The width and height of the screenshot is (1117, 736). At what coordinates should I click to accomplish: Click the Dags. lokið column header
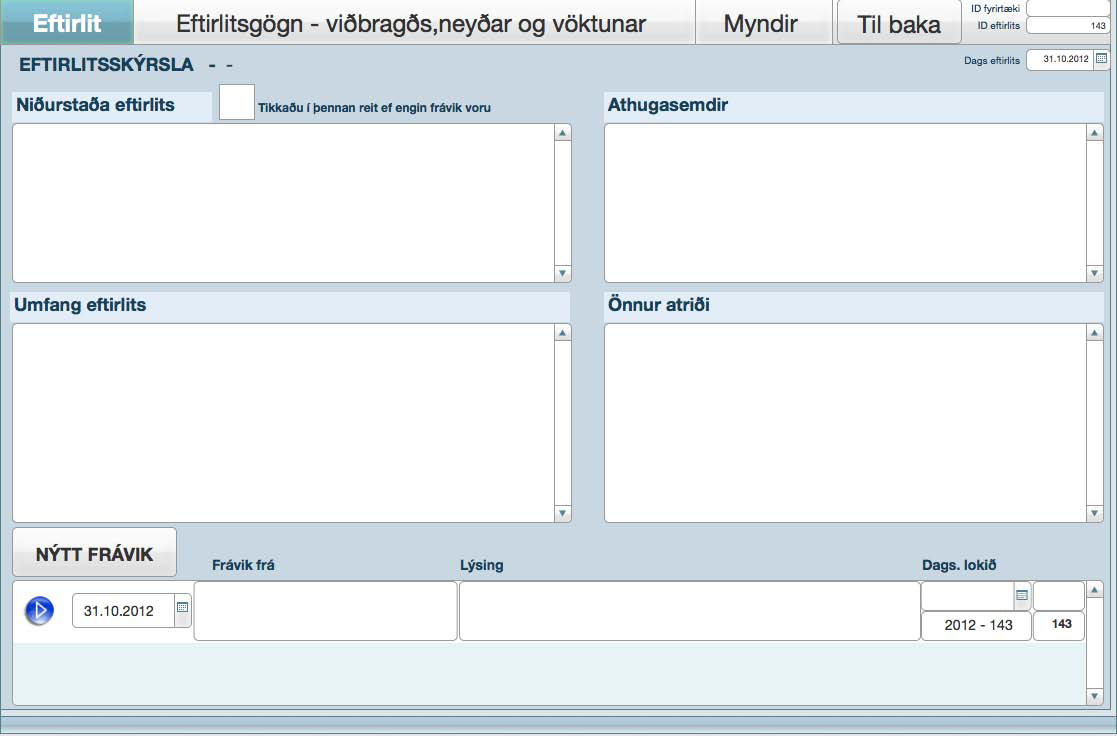(959, 565)
